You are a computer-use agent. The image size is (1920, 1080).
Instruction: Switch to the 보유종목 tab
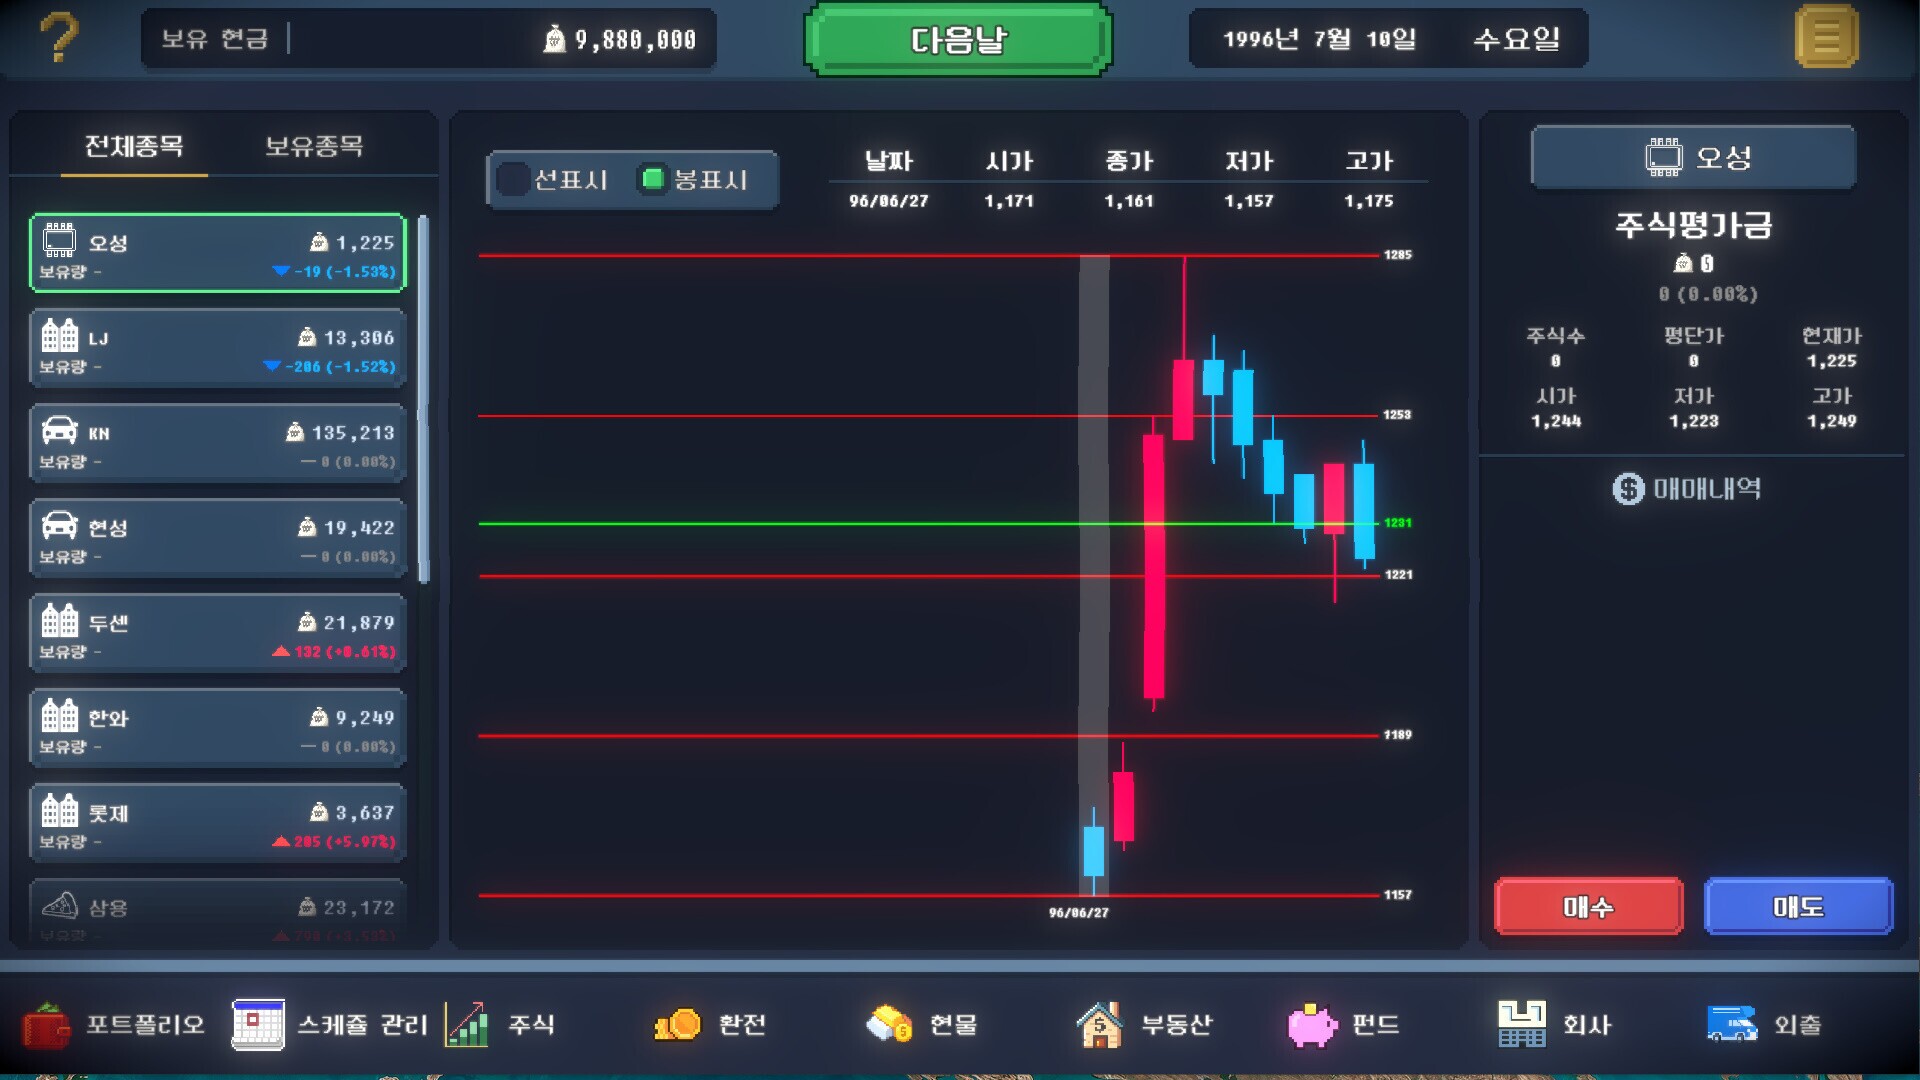coord(313,145)
